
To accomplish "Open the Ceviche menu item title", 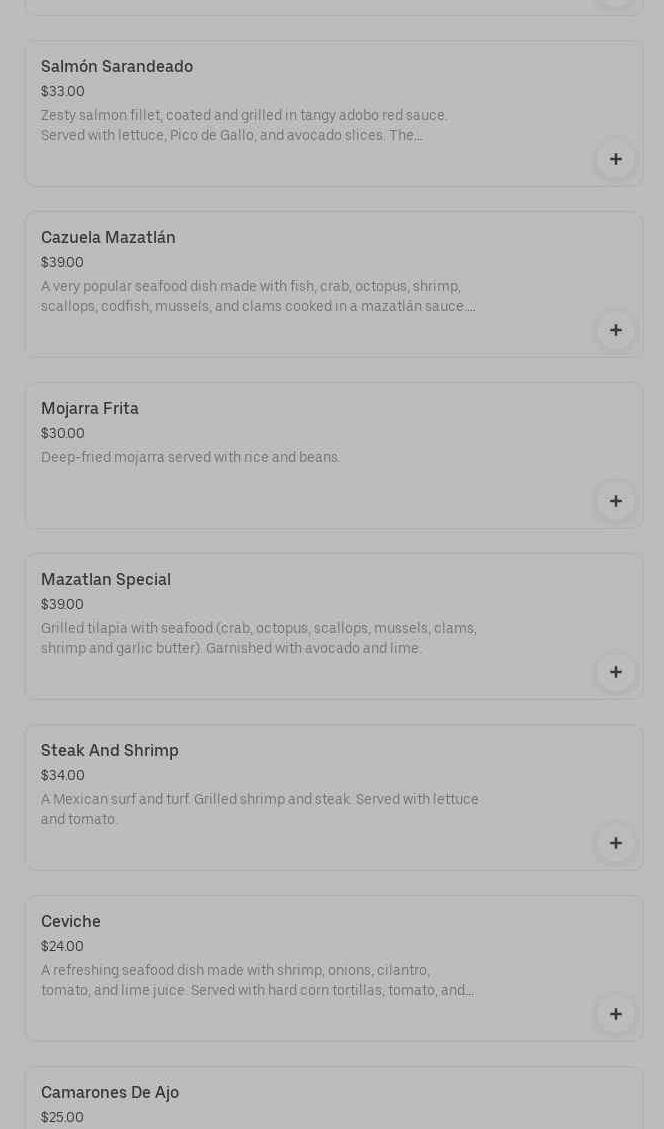I will 71,922.
